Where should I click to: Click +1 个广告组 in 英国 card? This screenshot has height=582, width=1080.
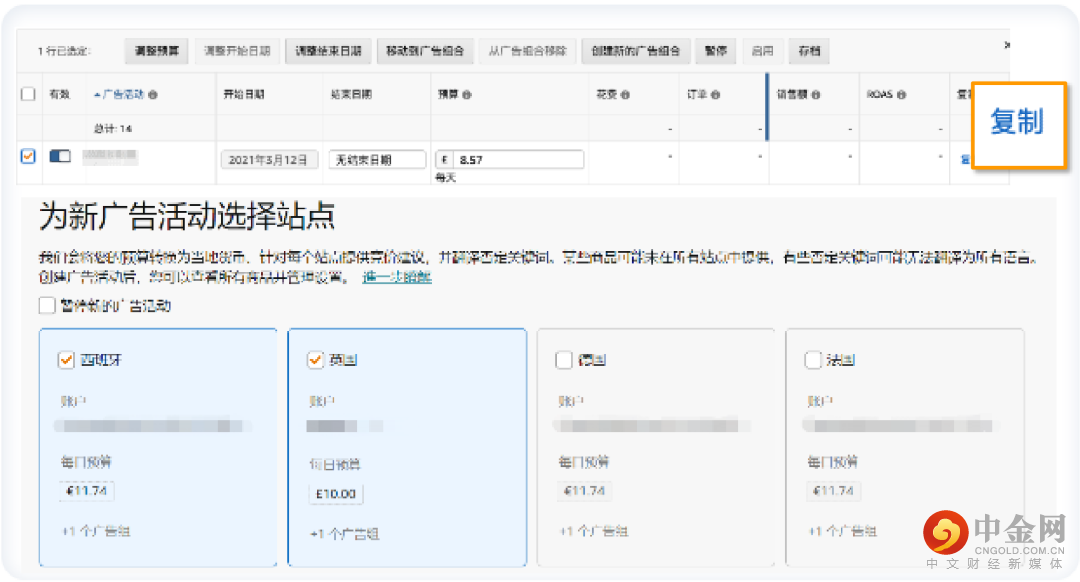(344, 534)
